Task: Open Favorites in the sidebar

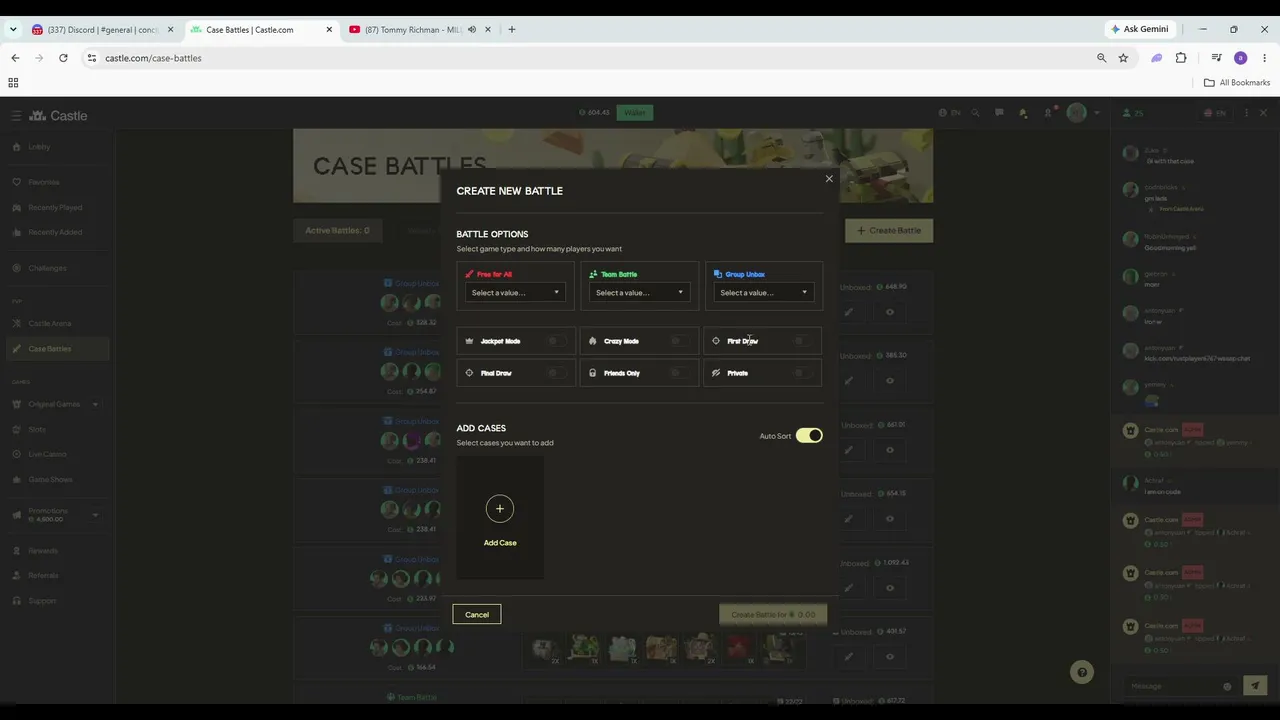Action: point(43,182)
